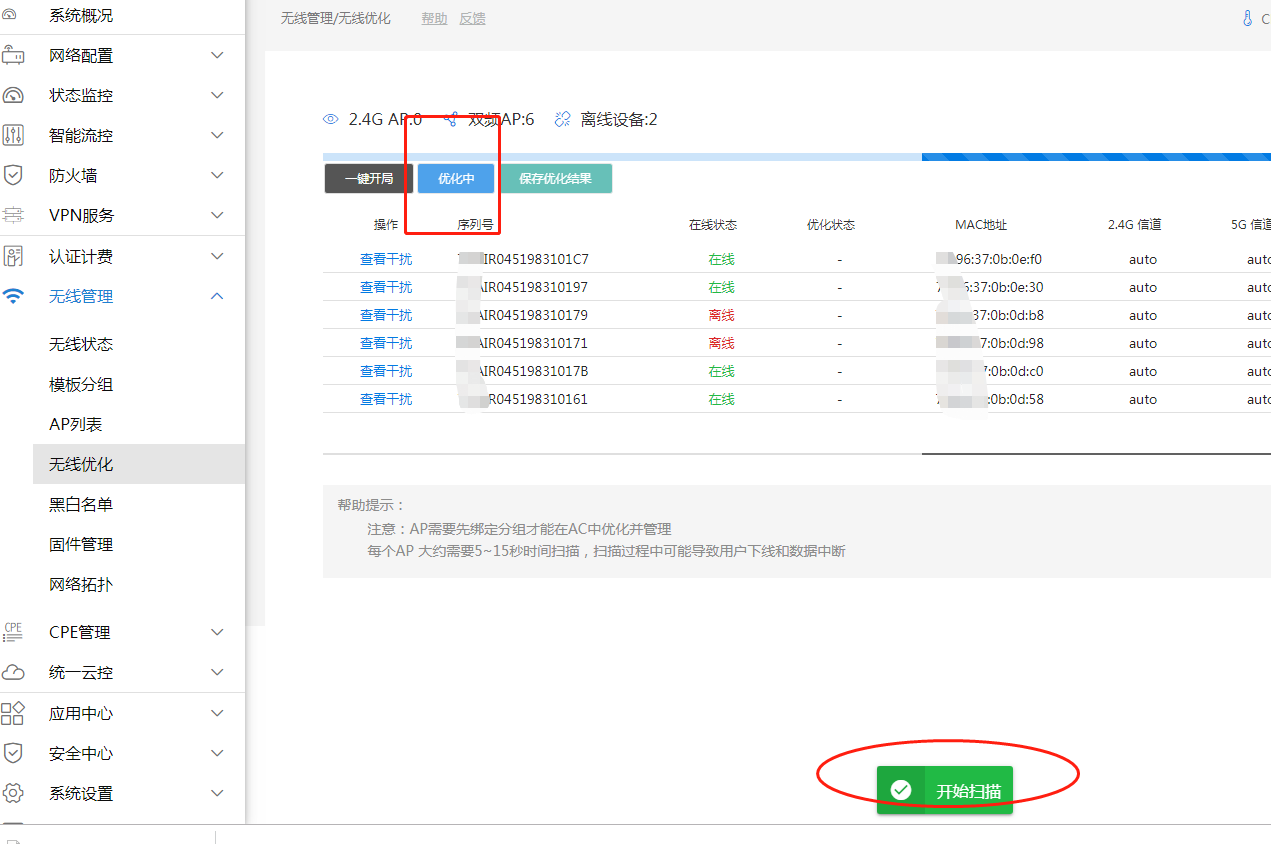Click the status monitoring gauge icon
1271x844 pixels.
click(x=13, y=95)
